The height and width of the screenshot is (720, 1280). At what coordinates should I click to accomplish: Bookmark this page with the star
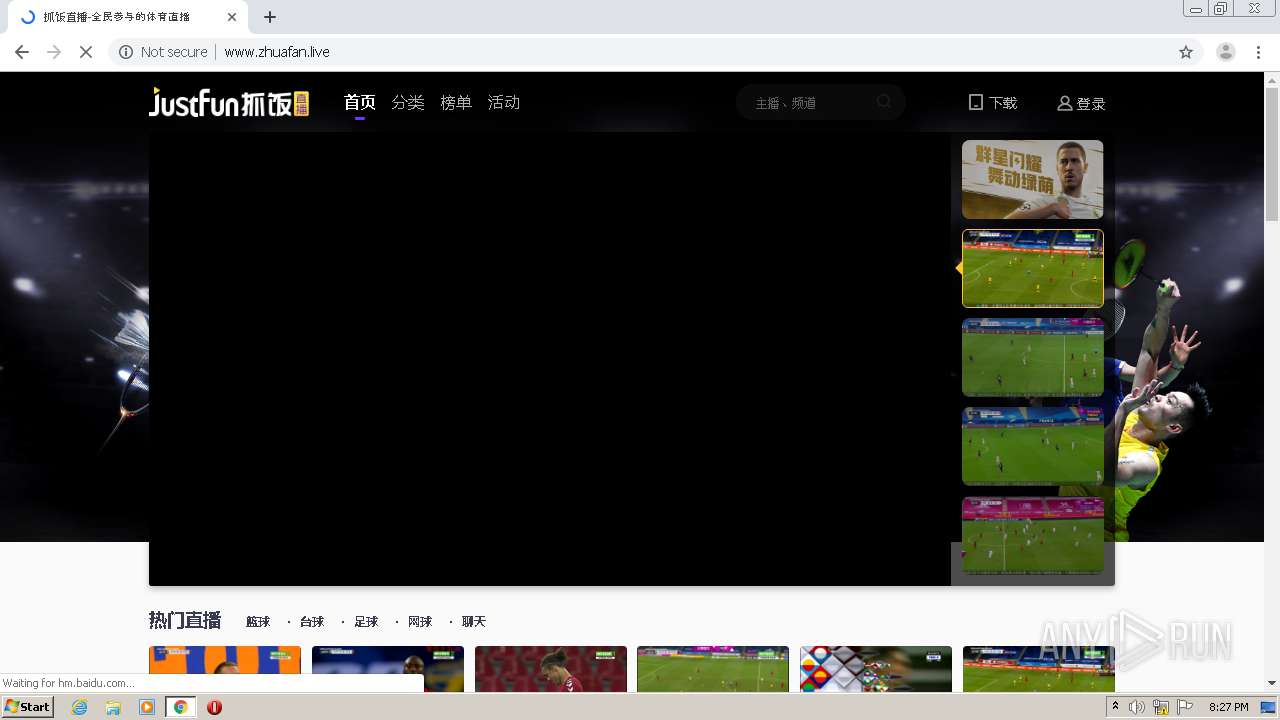[1186, 52]
